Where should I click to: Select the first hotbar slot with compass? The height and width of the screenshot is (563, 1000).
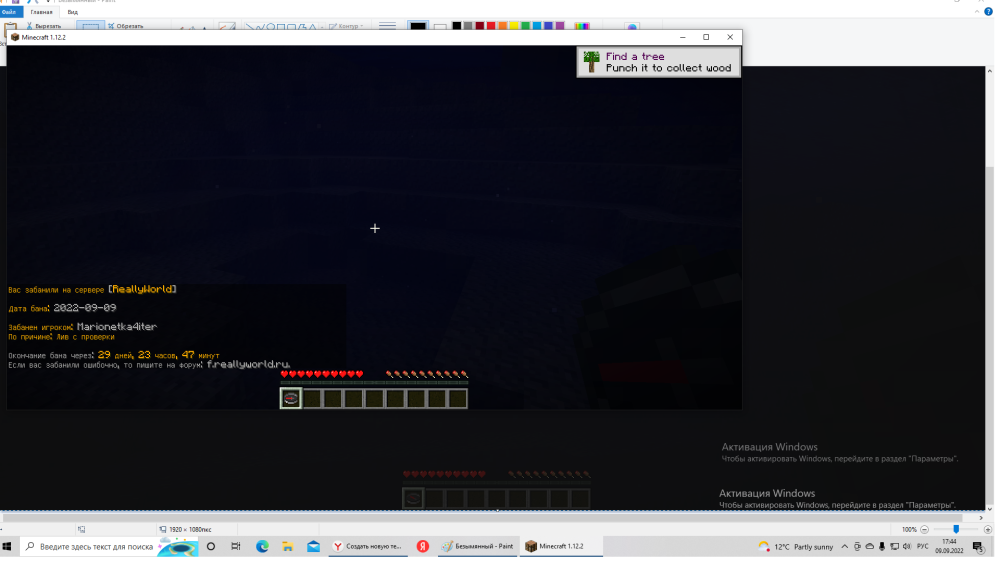coord(291,398)
